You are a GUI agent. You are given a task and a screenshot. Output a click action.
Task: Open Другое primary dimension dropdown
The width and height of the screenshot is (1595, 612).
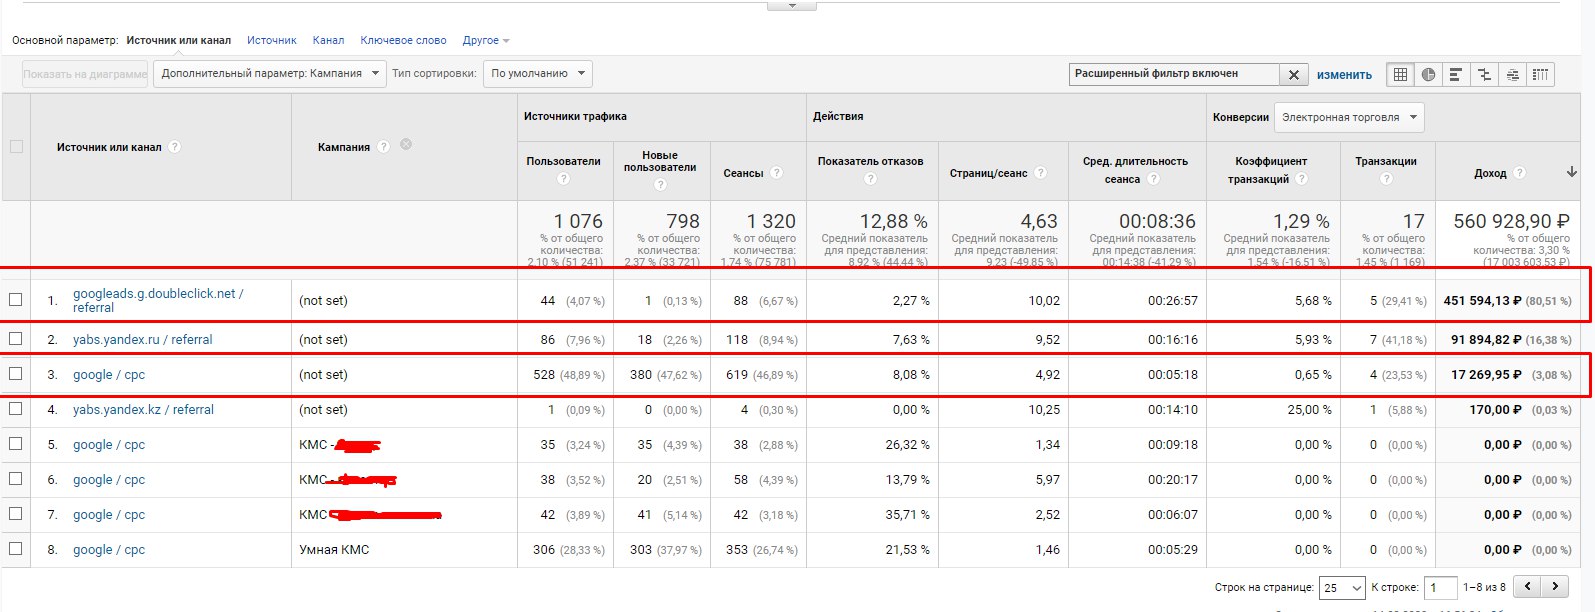click(x=486, y=40)
